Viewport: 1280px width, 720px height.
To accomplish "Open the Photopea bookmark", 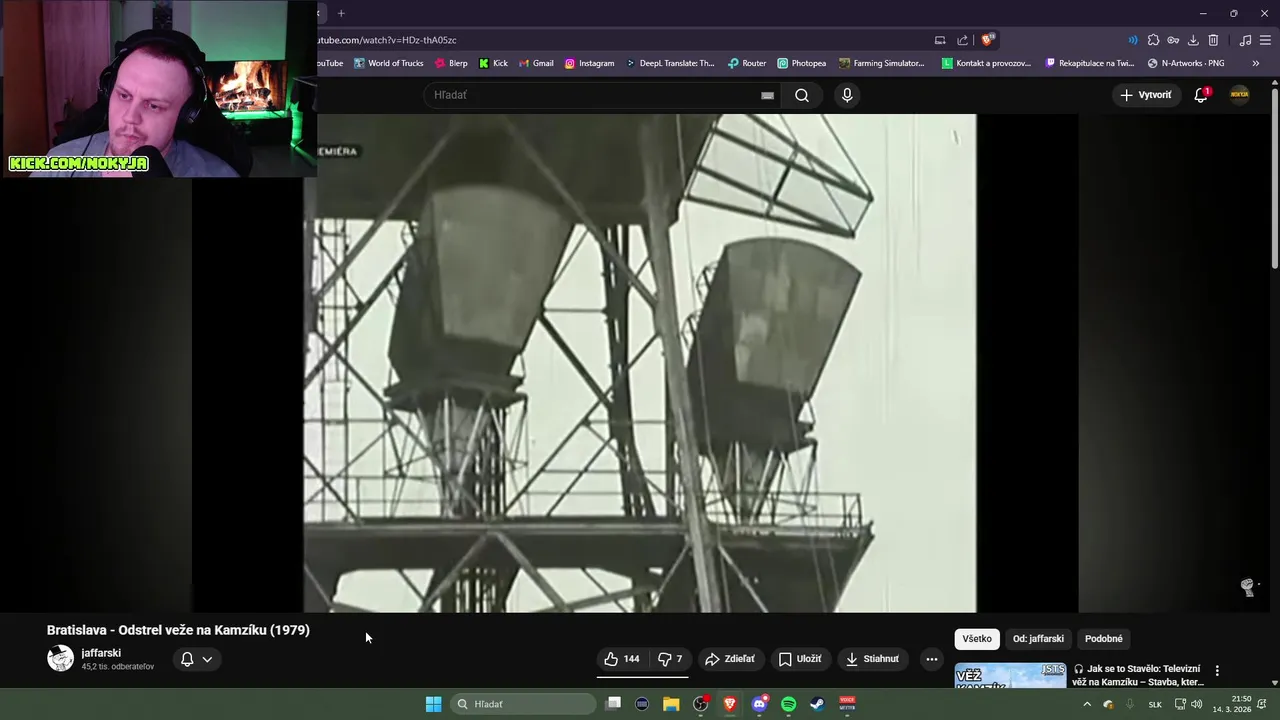I will (801, 63).
